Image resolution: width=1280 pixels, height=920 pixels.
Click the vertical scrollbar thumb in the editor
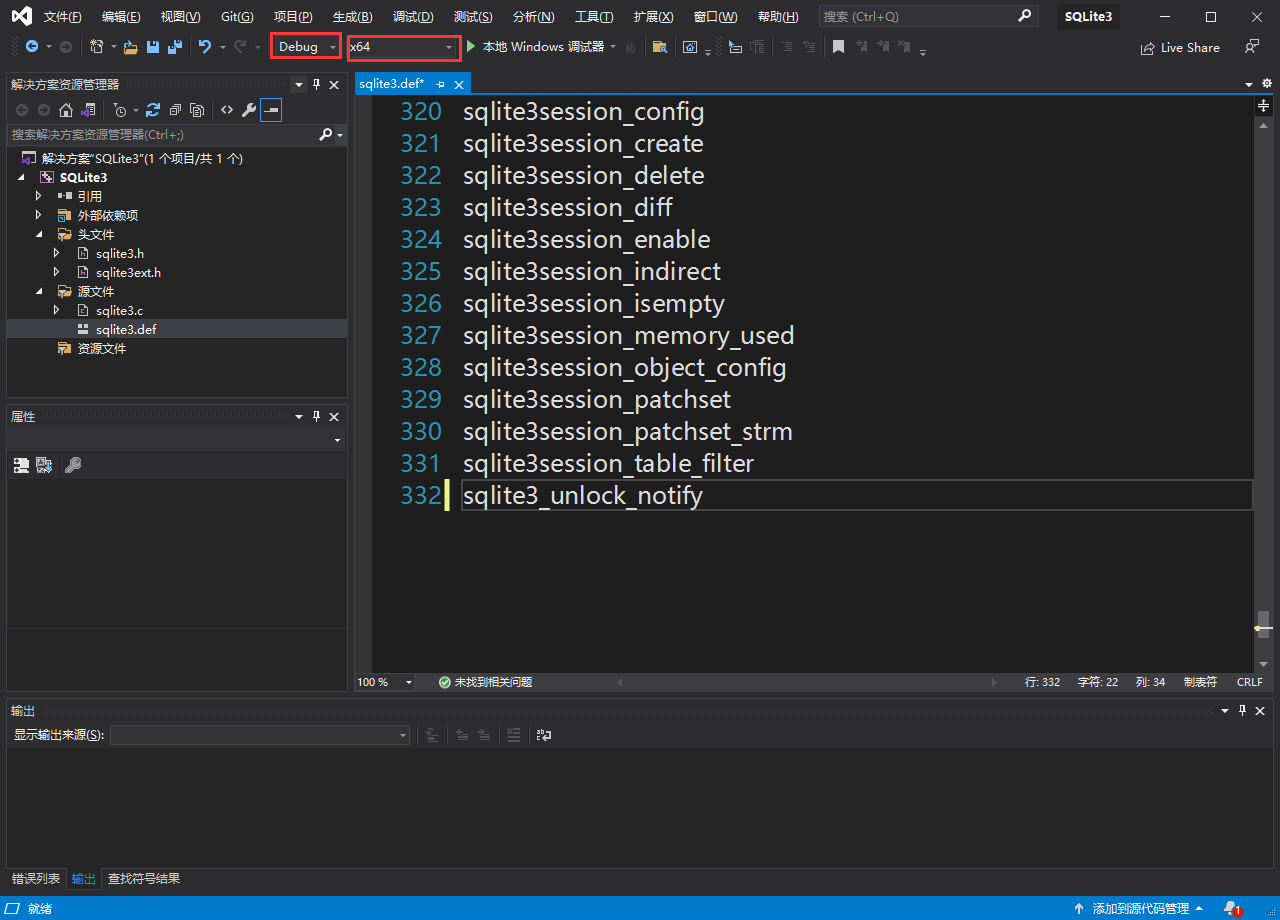(x=1264, y=625)
